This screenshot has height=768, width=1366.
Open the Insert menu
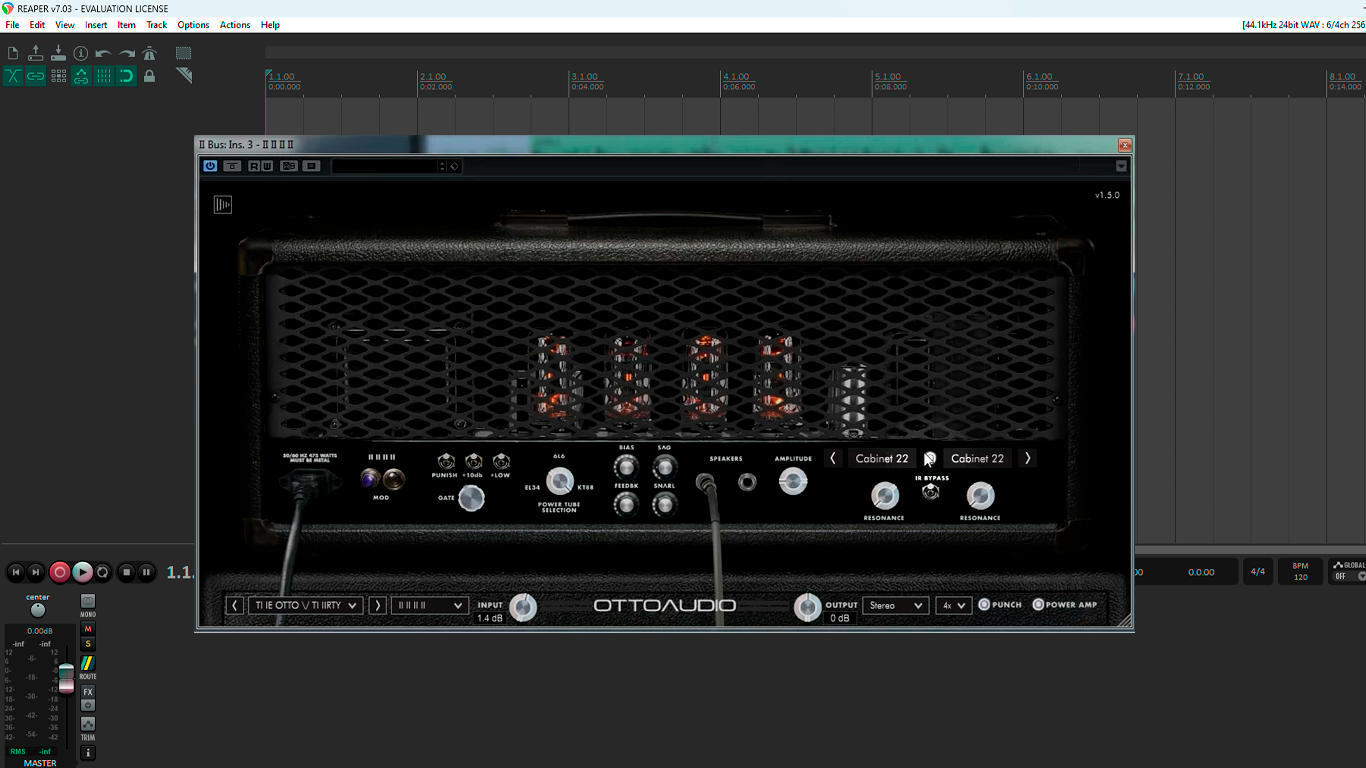pyautogui.click(x=96, y=25)
